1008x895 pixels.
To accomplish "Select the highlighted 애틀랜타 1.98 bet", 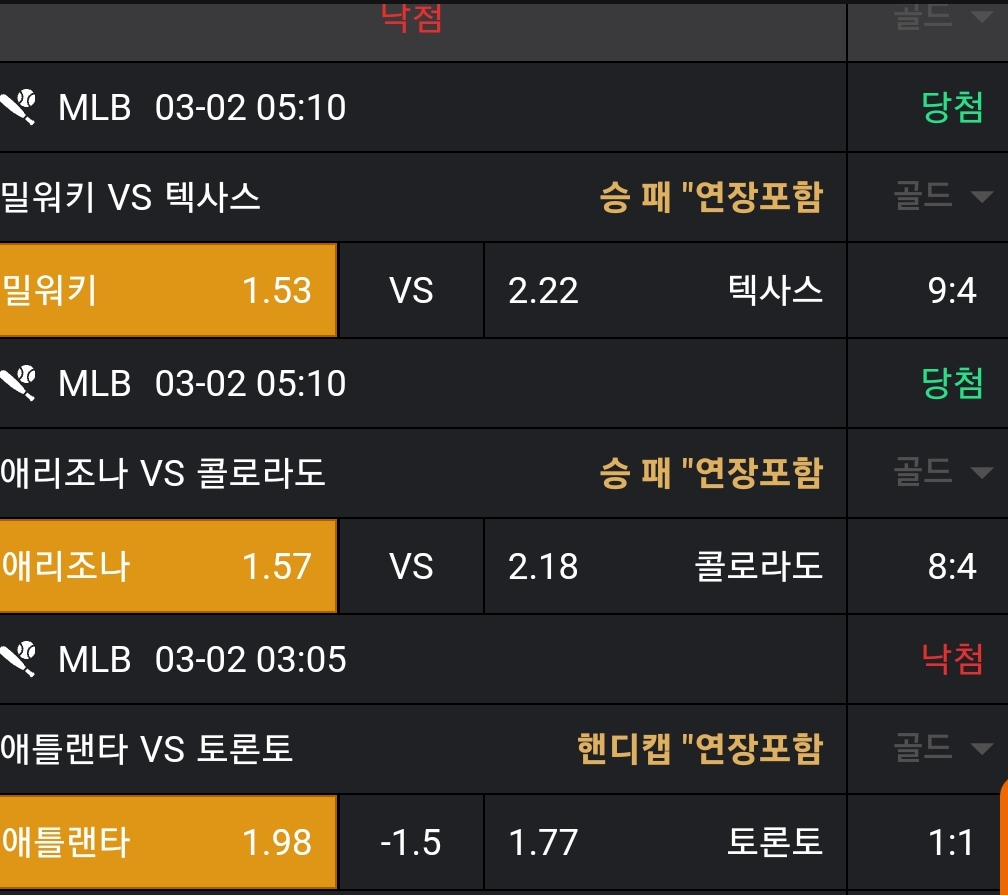I will [168, 842].
